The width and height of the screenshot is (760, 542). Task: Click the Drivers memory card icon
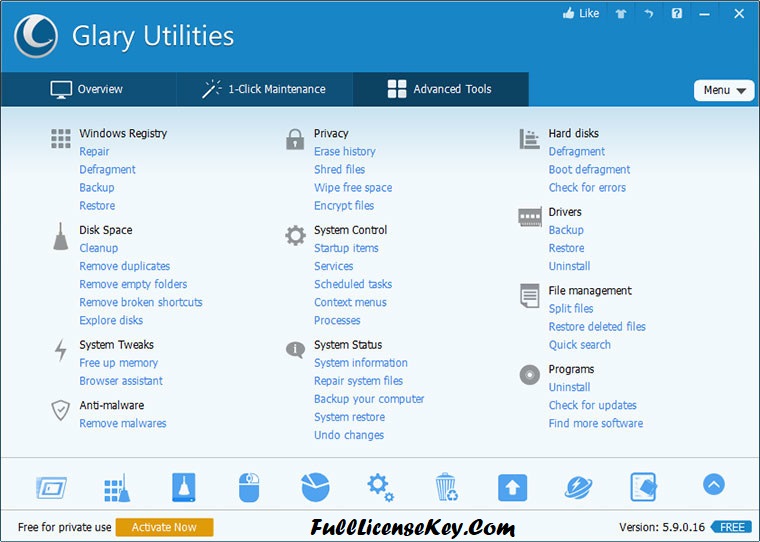point(530,217)
